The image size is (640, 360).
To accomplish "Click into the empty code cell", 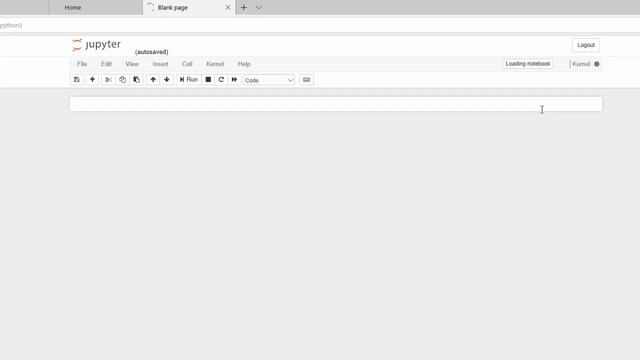I will (x=336, y=104).
